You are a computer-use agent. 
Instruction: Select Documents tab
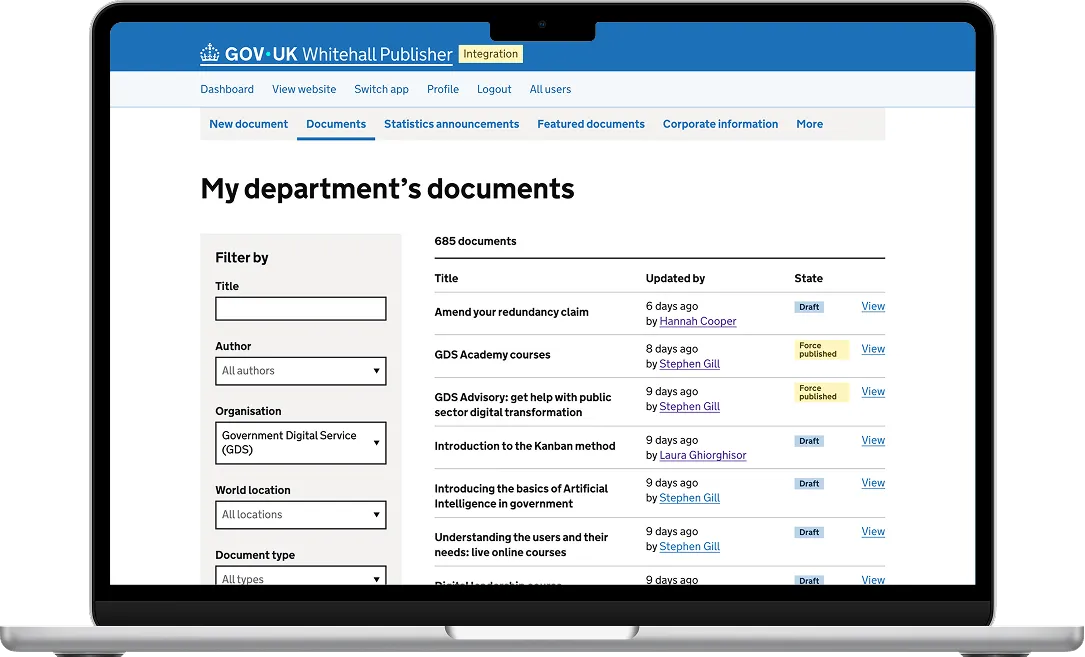(x=336, y=124)
